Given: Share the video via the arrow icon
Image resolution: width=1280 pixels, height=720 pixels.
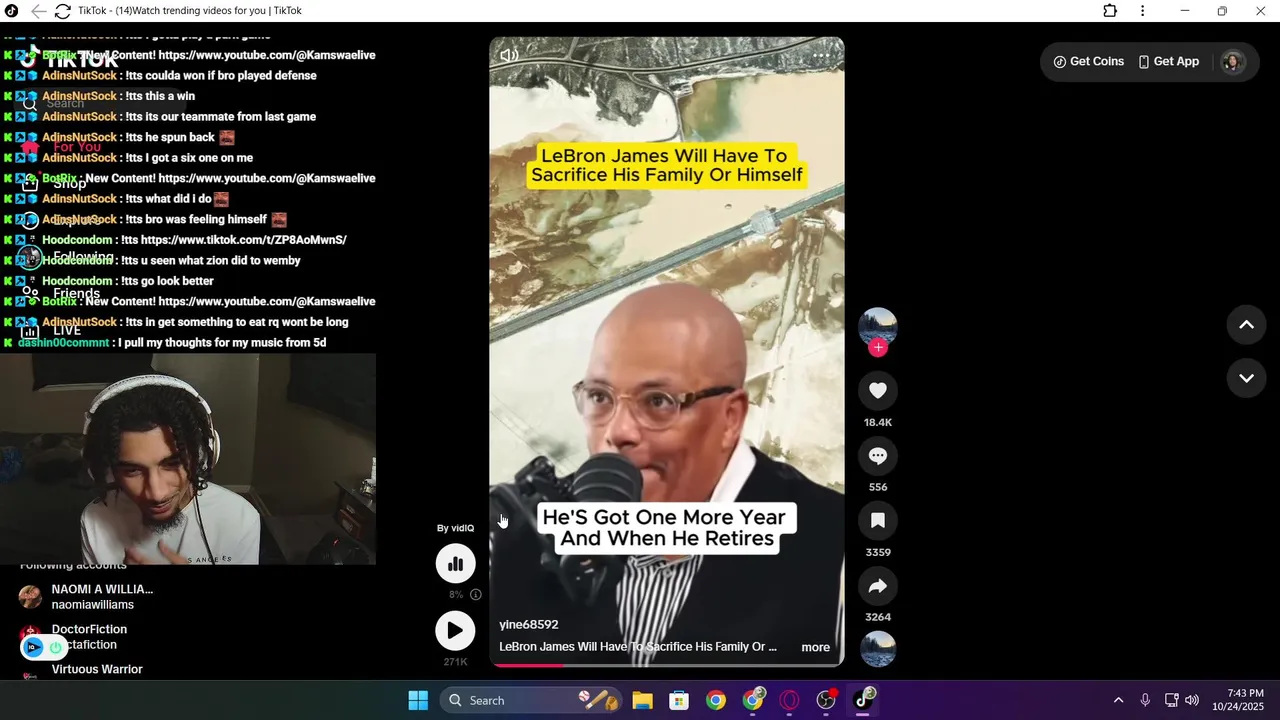Looking at the screenshot, I should (878, 586).
